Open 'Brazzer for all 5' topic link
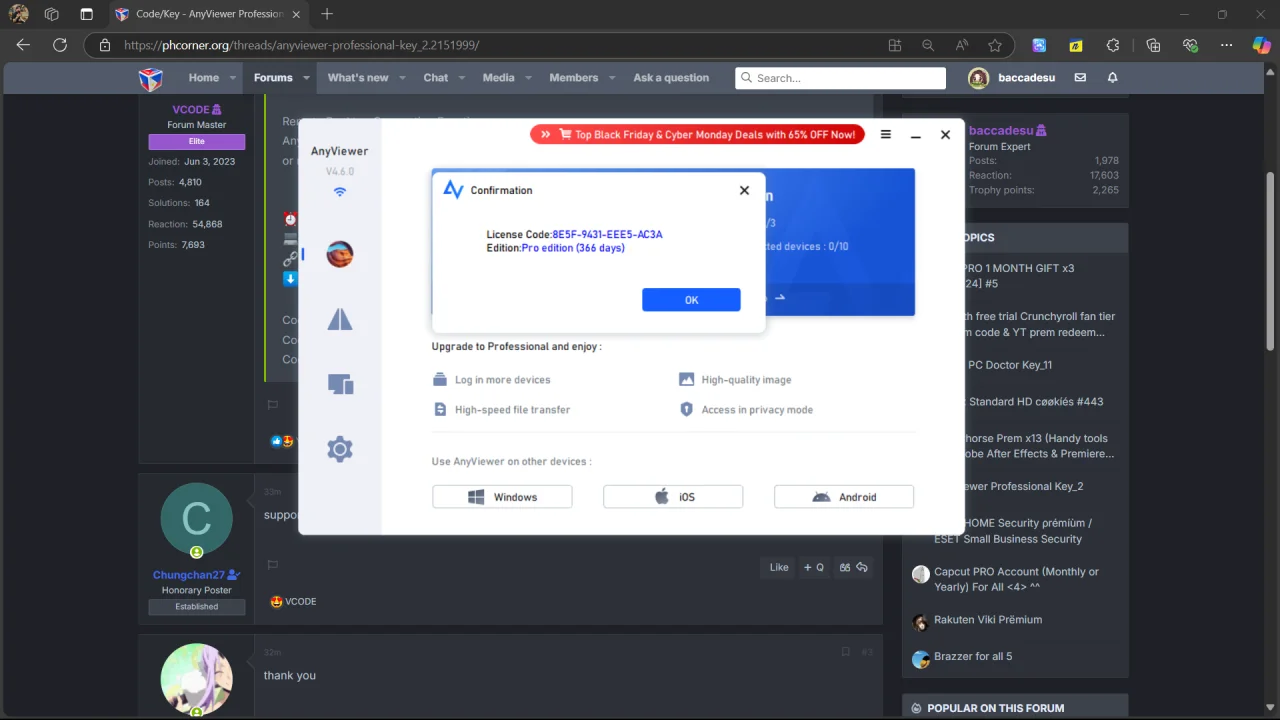 (973, 657)
